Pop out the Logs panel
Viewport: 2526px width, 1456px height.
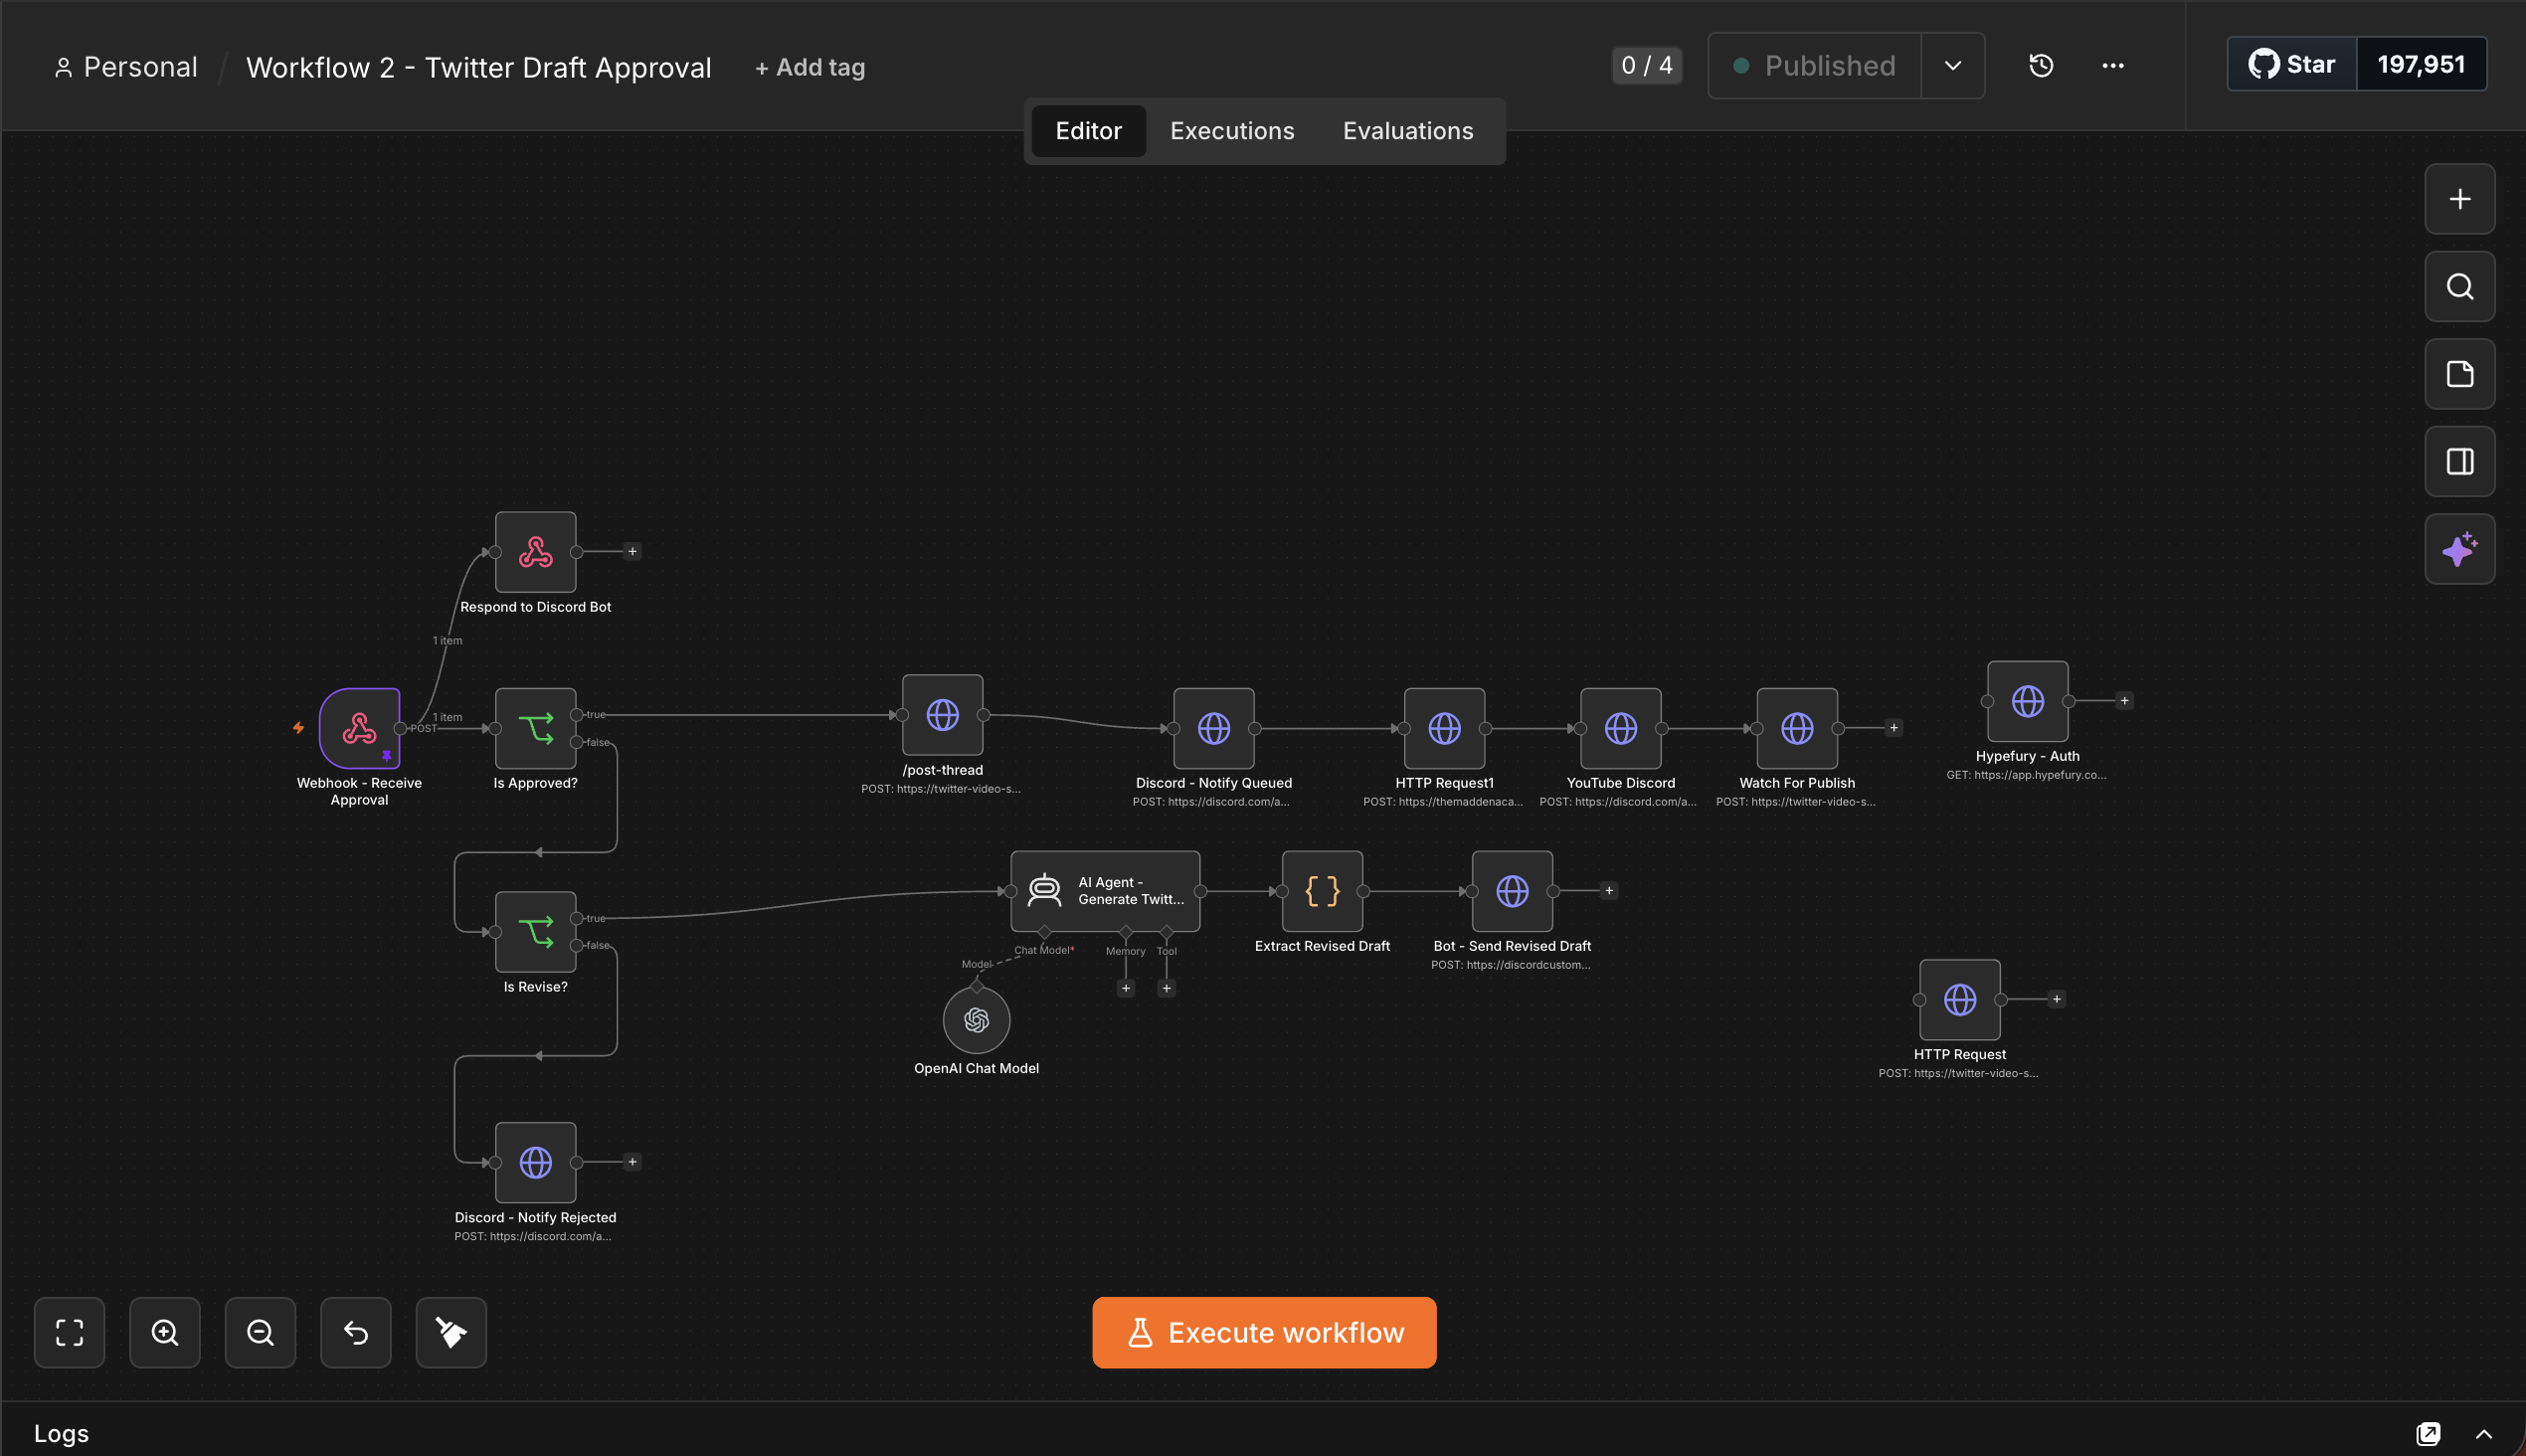point(2428,1433)
